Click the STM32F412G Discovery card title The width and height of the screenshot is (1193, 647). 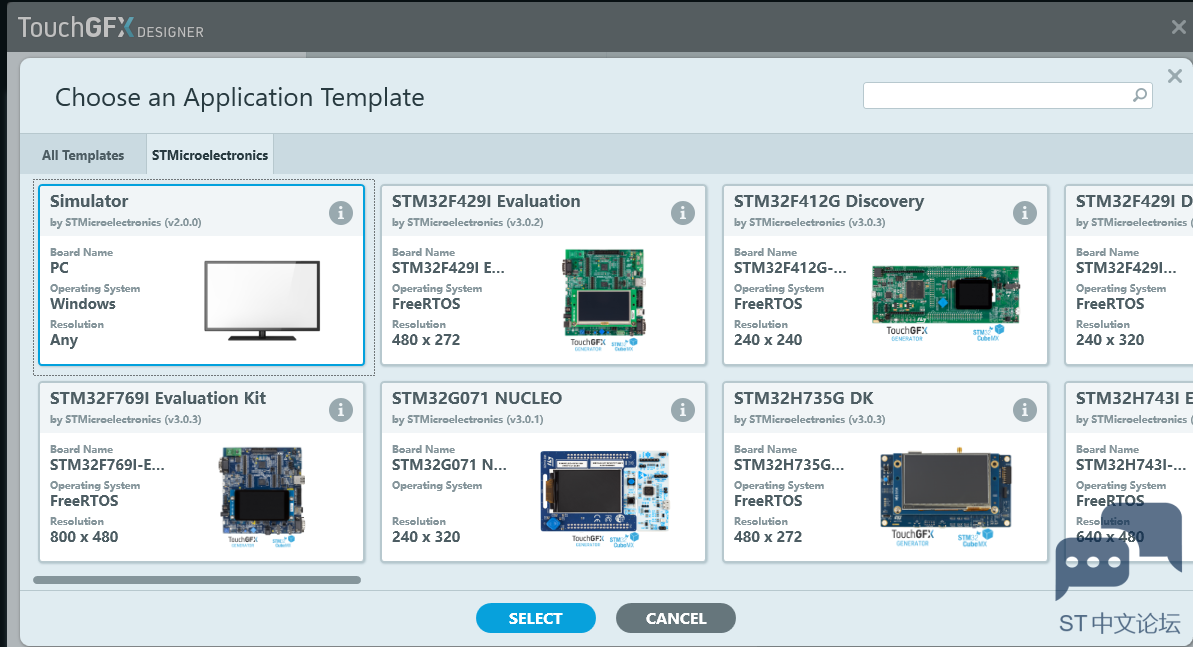point(829,201)
